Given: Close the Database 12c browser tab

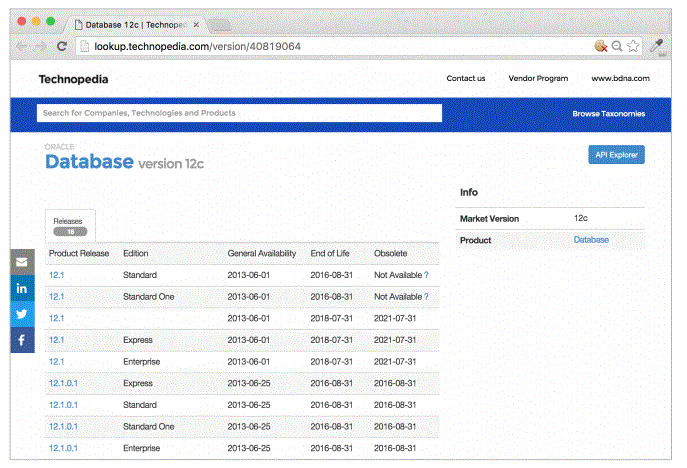Looking at the screenshot, I should [x=196, y=25].
